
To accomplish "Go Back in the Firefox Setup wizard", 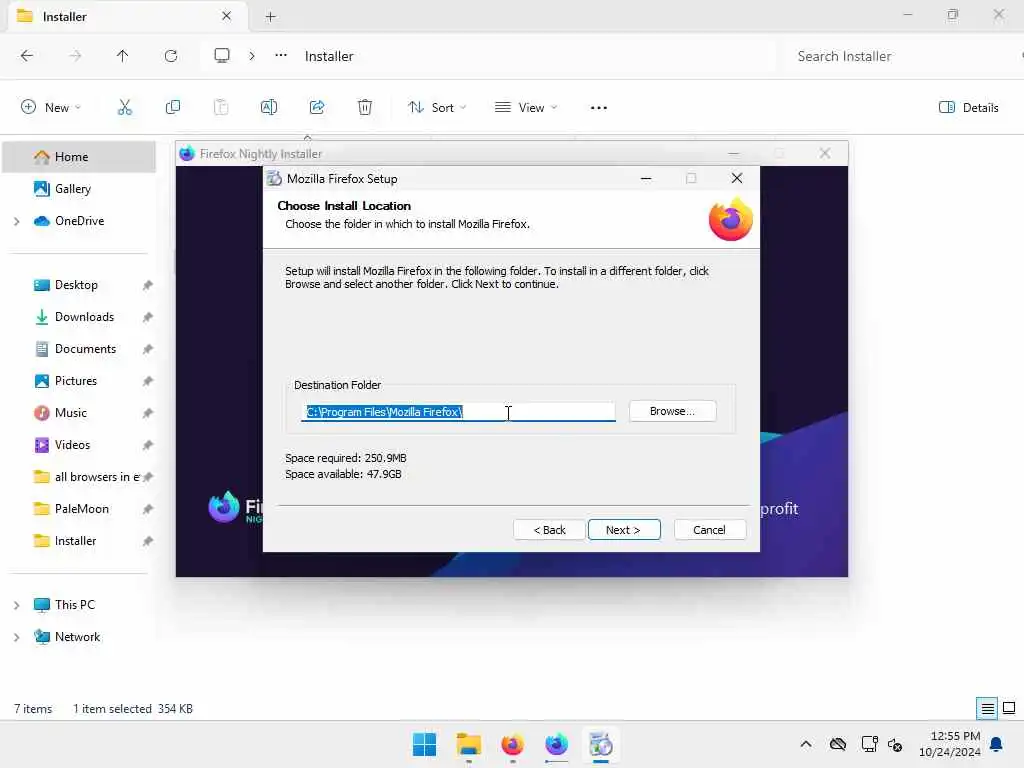I will pyautogui.click(x=549, y=530).
